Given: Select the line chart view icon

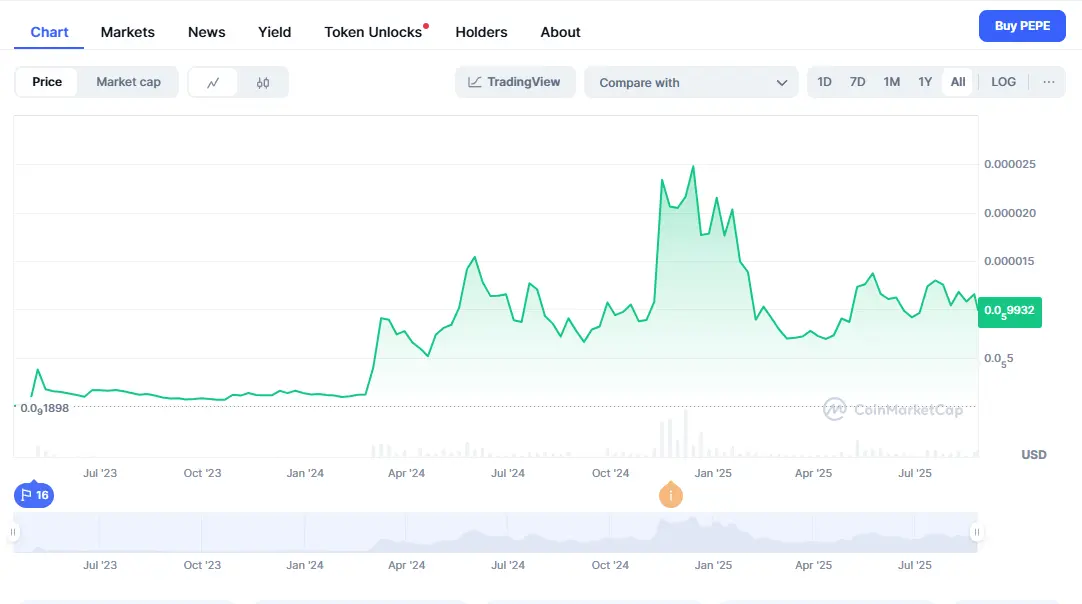Looking at the screenshot, I should coord(213,83).
